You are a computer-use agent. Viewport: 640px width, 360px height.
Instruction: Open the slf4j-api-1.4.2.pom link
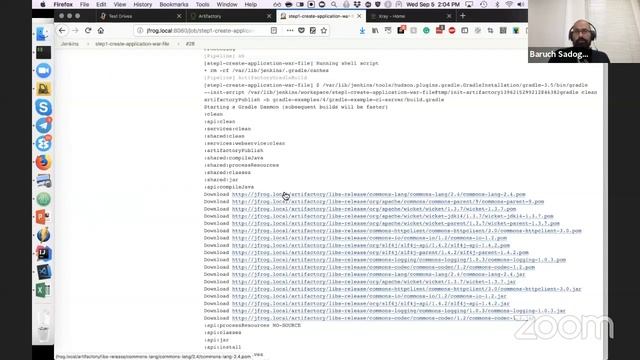point(371,245)
